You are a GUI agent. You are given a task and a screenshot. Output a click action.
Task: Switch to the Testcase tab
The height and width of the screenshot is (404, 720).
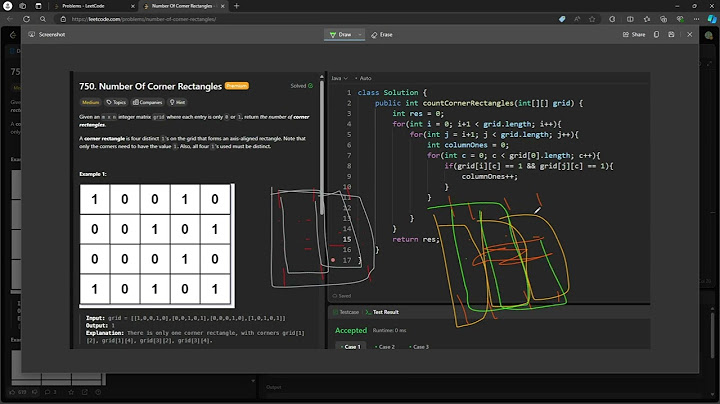coord(346,312)
